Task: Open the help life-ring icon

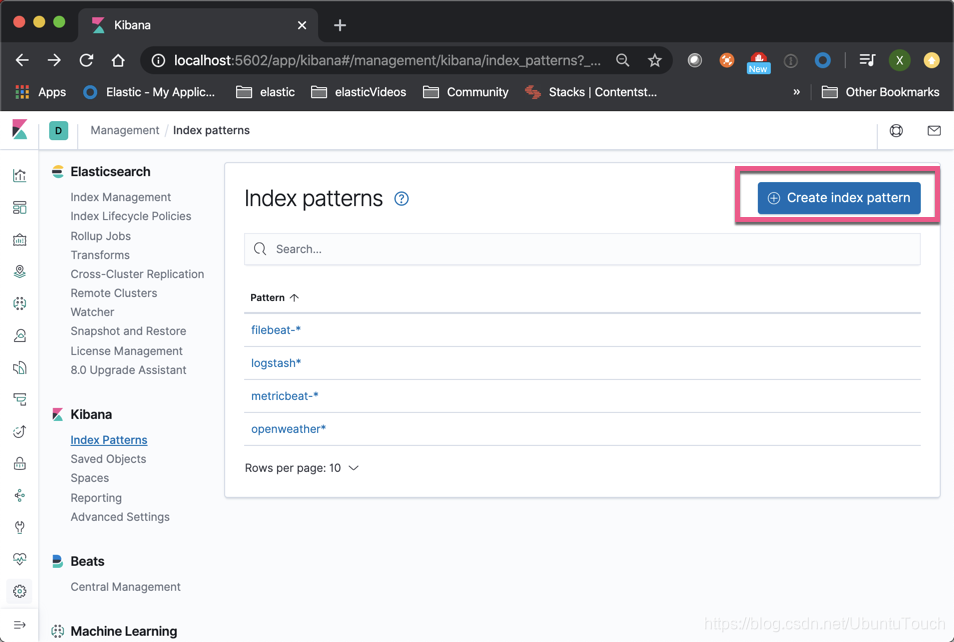Action: [x=896, y=130]
